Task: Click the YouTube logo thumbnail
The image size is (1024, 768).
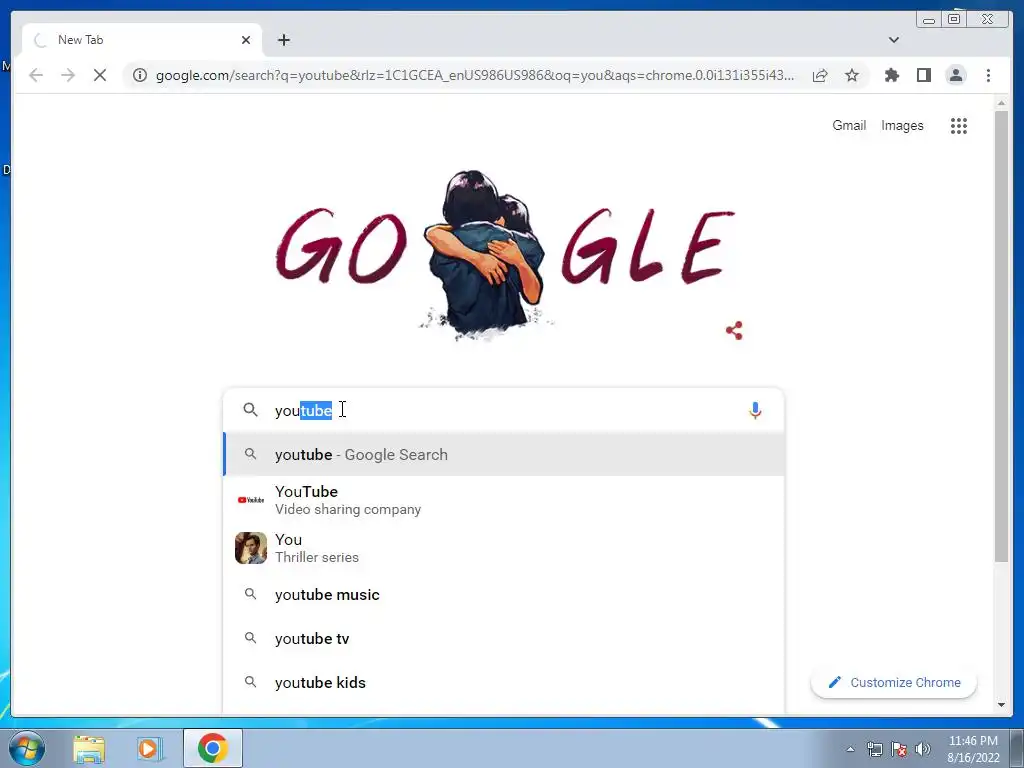Action: coord(251,500)
